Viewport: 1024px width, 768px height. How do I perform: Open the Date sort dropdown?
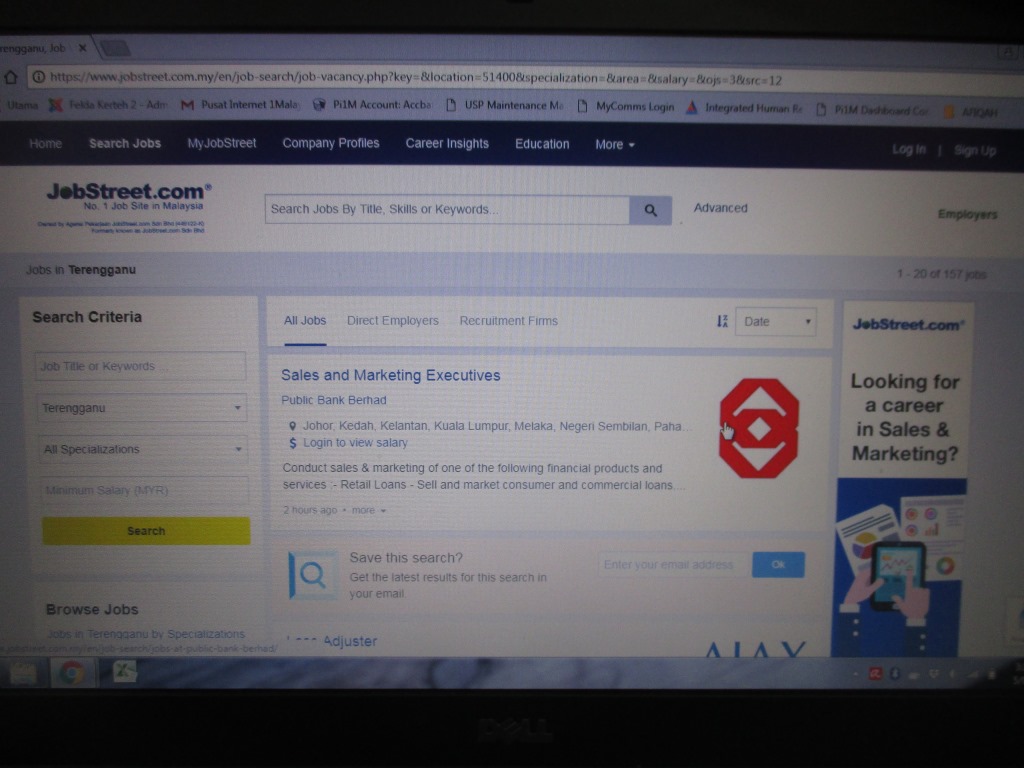point(776,321)
